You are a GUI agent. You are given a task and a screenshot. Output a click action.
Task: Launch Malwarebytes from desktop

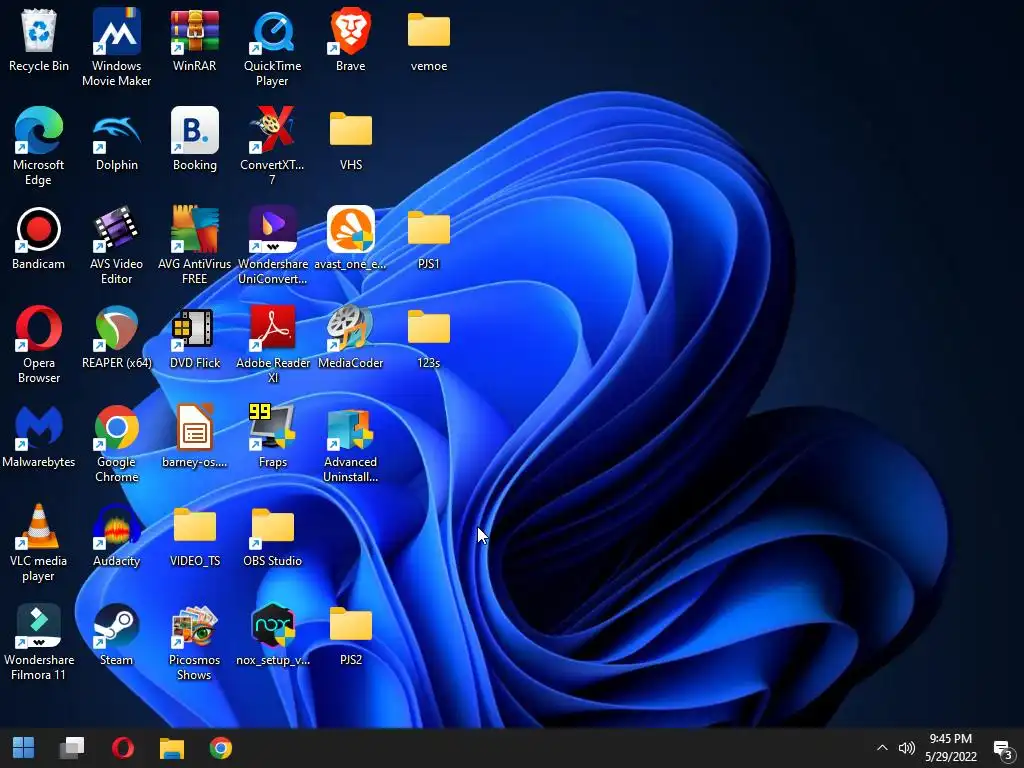[39, 438]
